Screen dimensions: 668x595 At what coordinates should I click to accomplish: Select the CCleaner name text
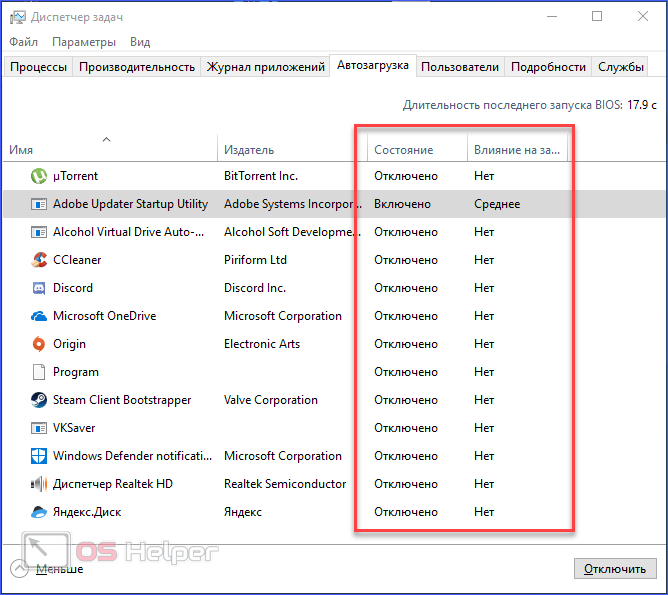click(77, 260)
